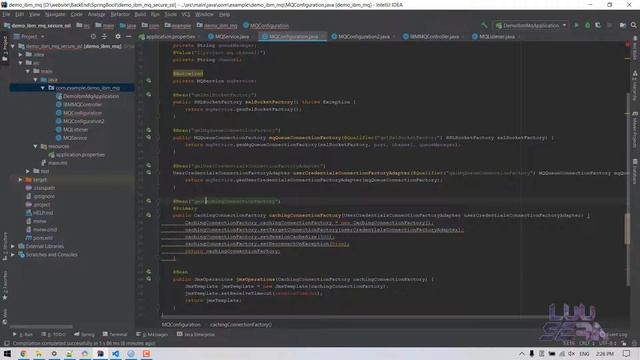Screen dimensions: 640x360
Task: Expand External Libraries node
Action: [x=13, y=246]
